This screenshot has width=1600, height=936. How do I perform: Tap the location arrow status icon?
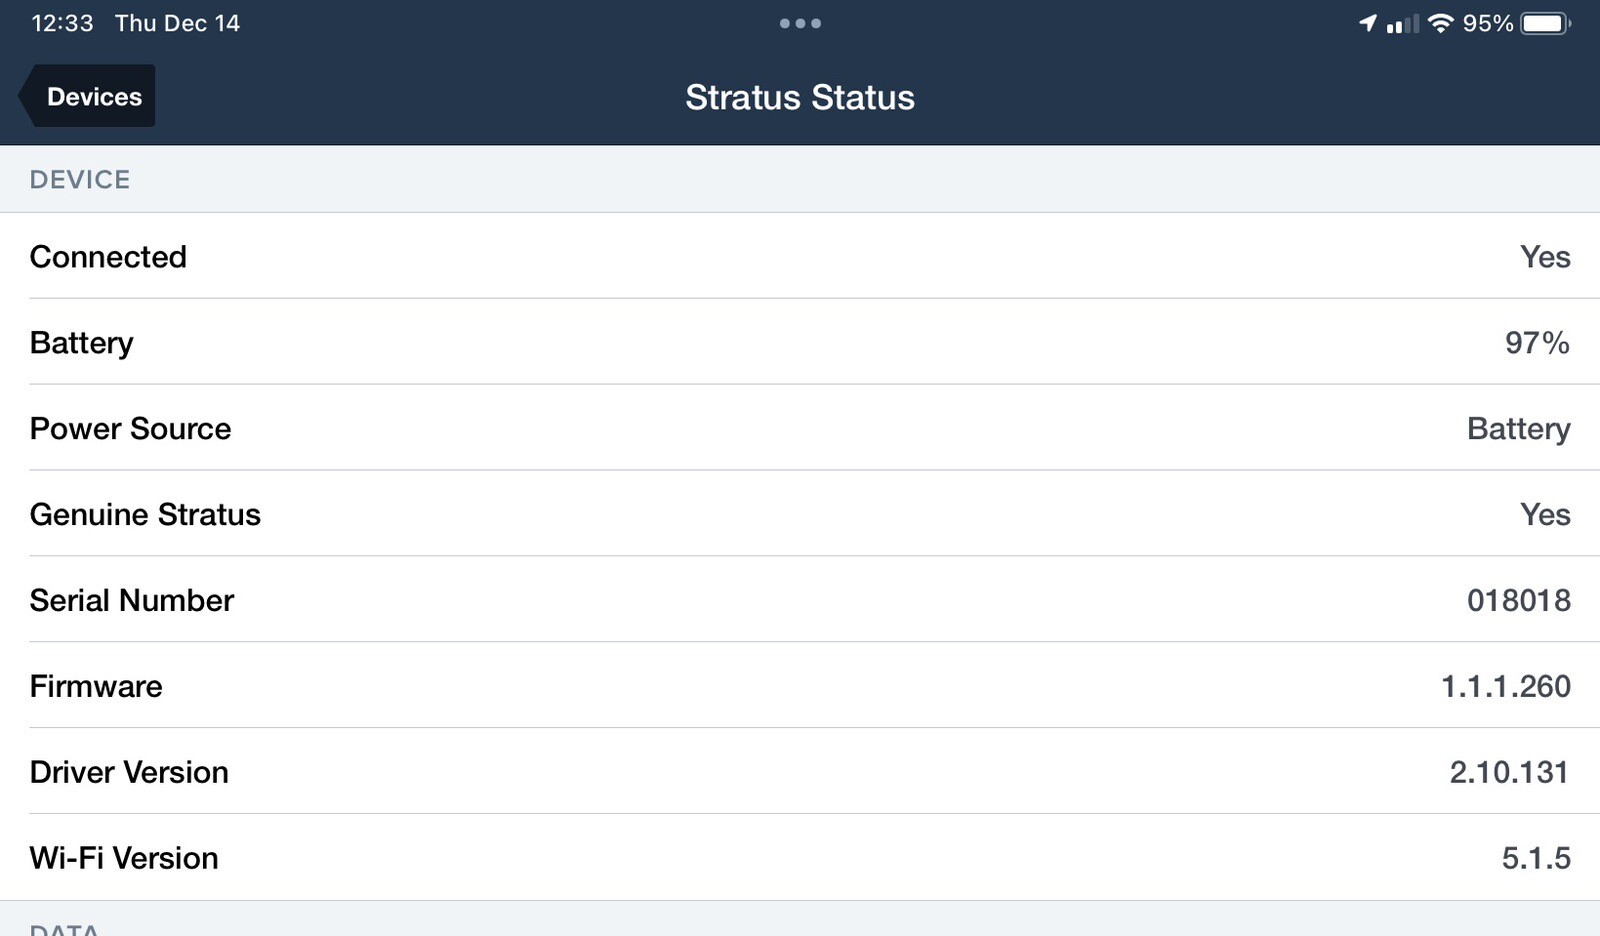[1367, 23]
